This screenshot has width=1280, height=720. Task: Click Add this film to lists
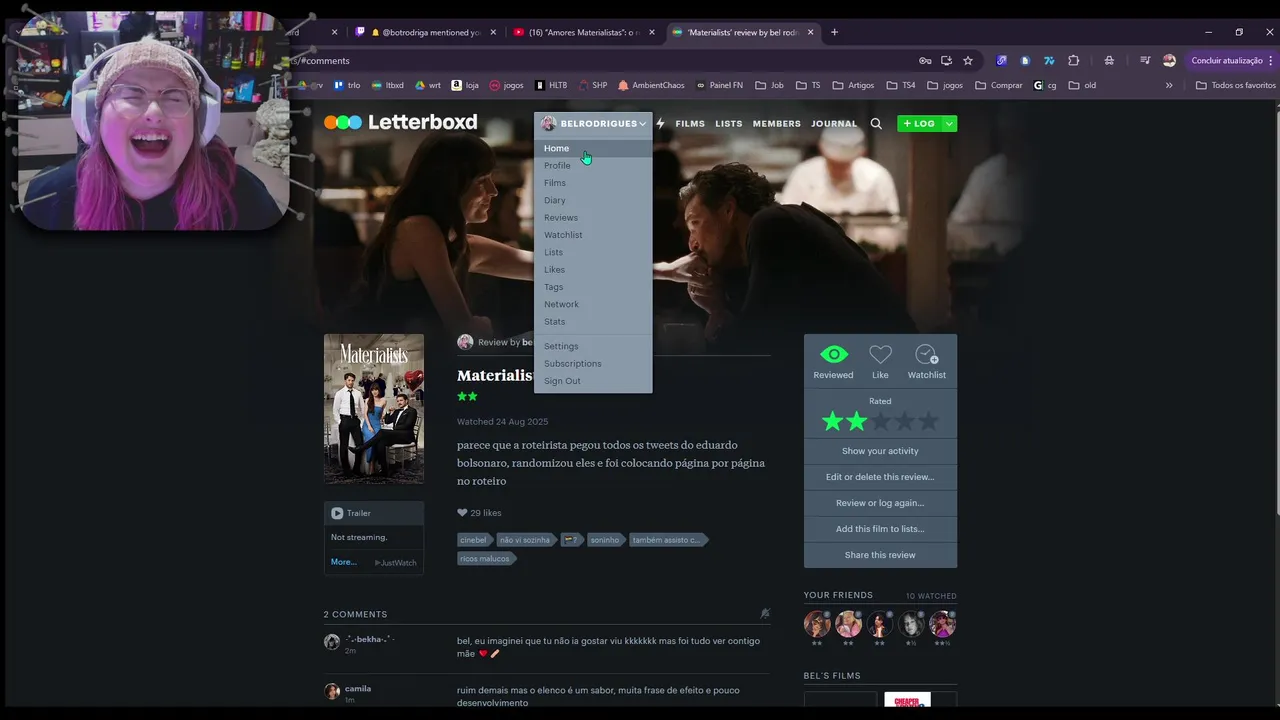880,529
